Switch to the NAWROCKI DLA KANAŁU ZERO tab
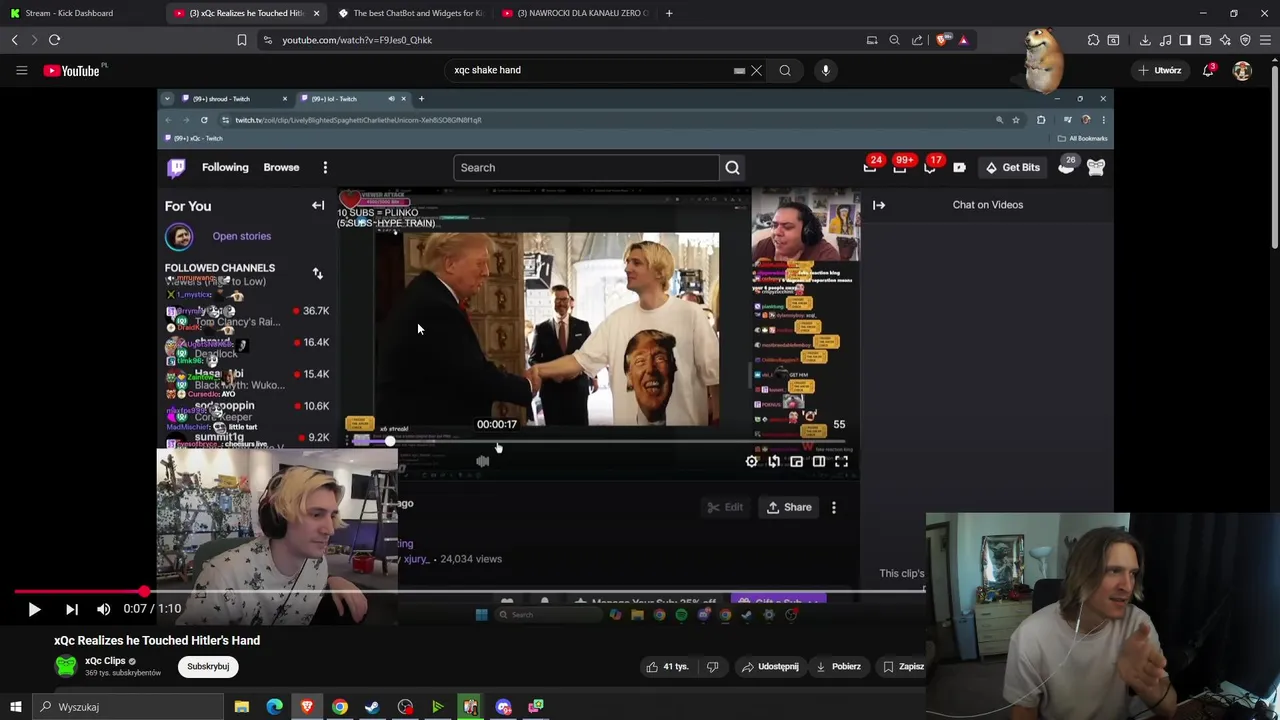 (575, 13)
